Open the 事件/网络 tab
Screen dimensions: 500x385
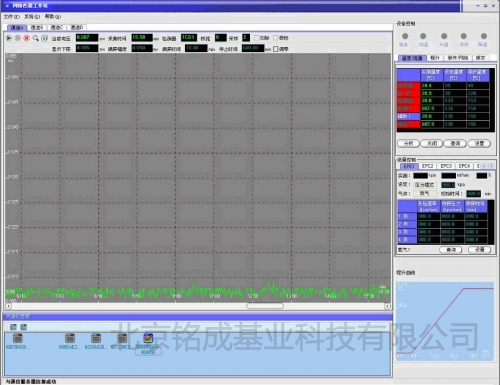[x=458, y=58]
